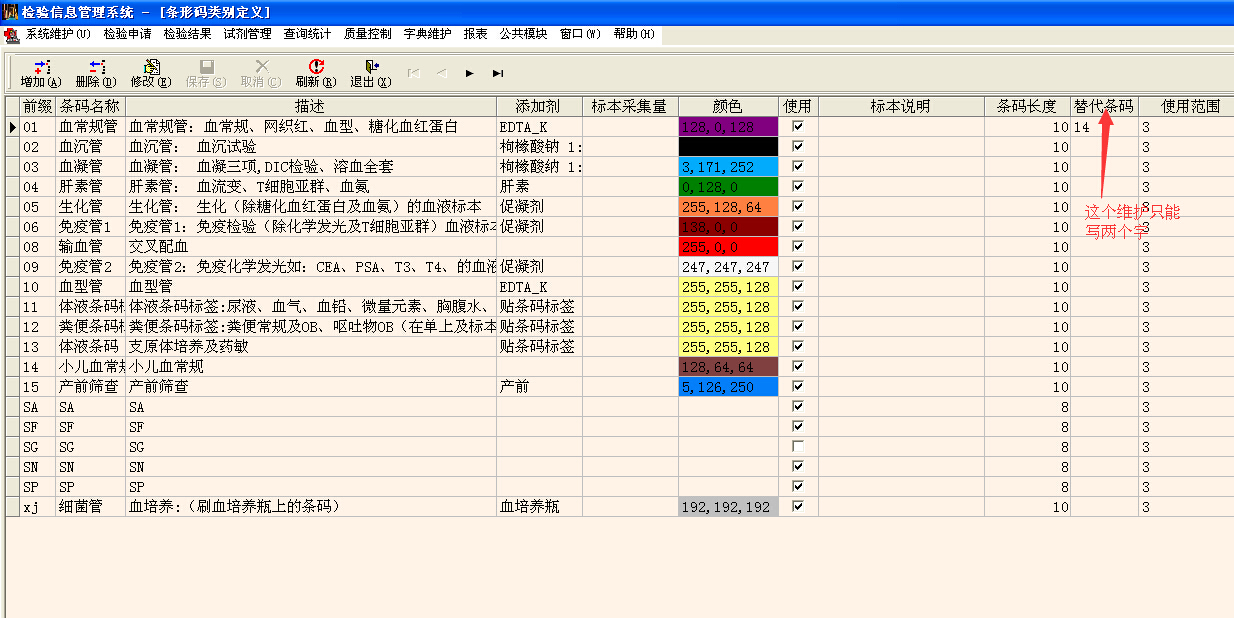Viewport: 1234px width, 618px height.
Task: Click the gray 192,192,192 color cell
Action: (728, 507)
